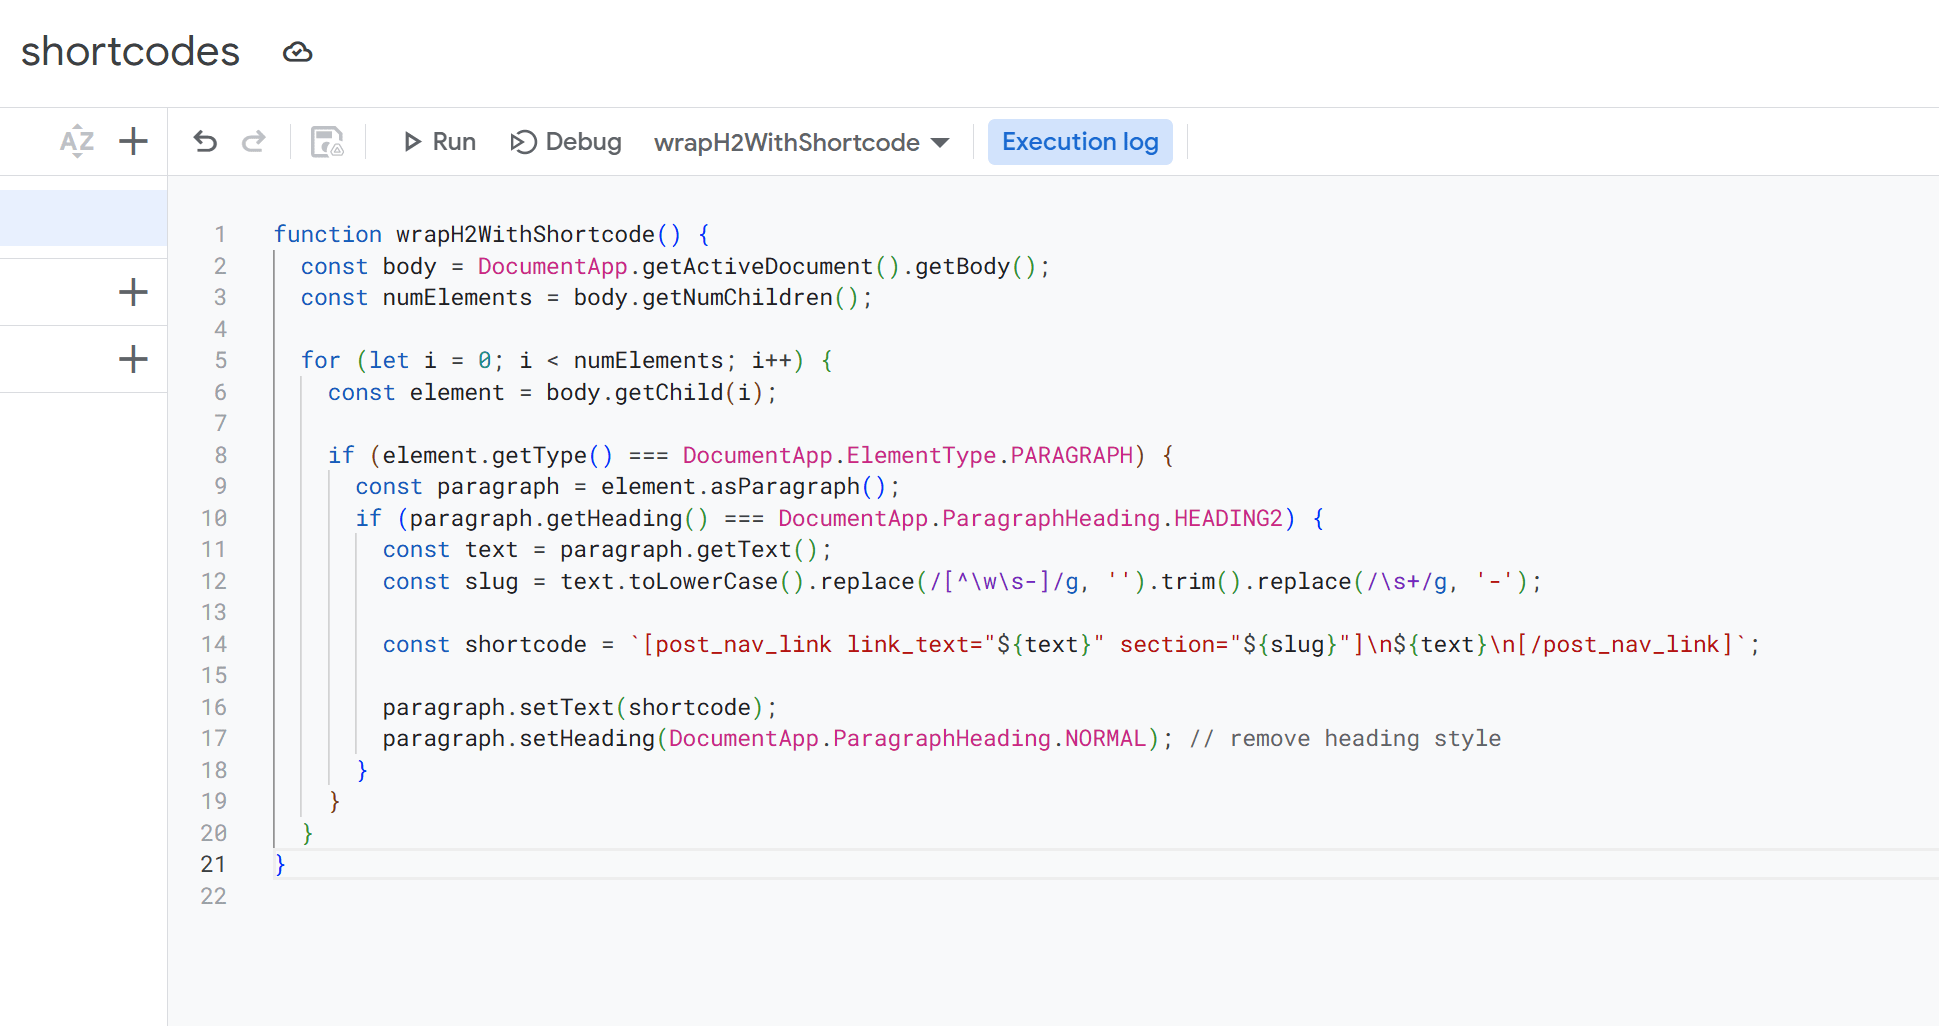Click the lowest plus icon in the left sidebar
The image size is (1939, 1026).
(133, 359)
